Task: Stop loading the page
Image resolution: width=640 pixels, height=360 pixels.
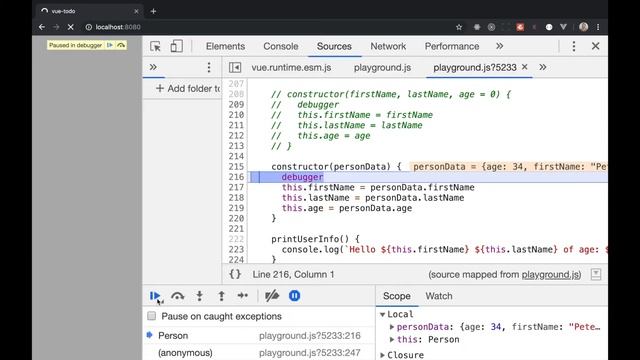Action: point(71,27)
